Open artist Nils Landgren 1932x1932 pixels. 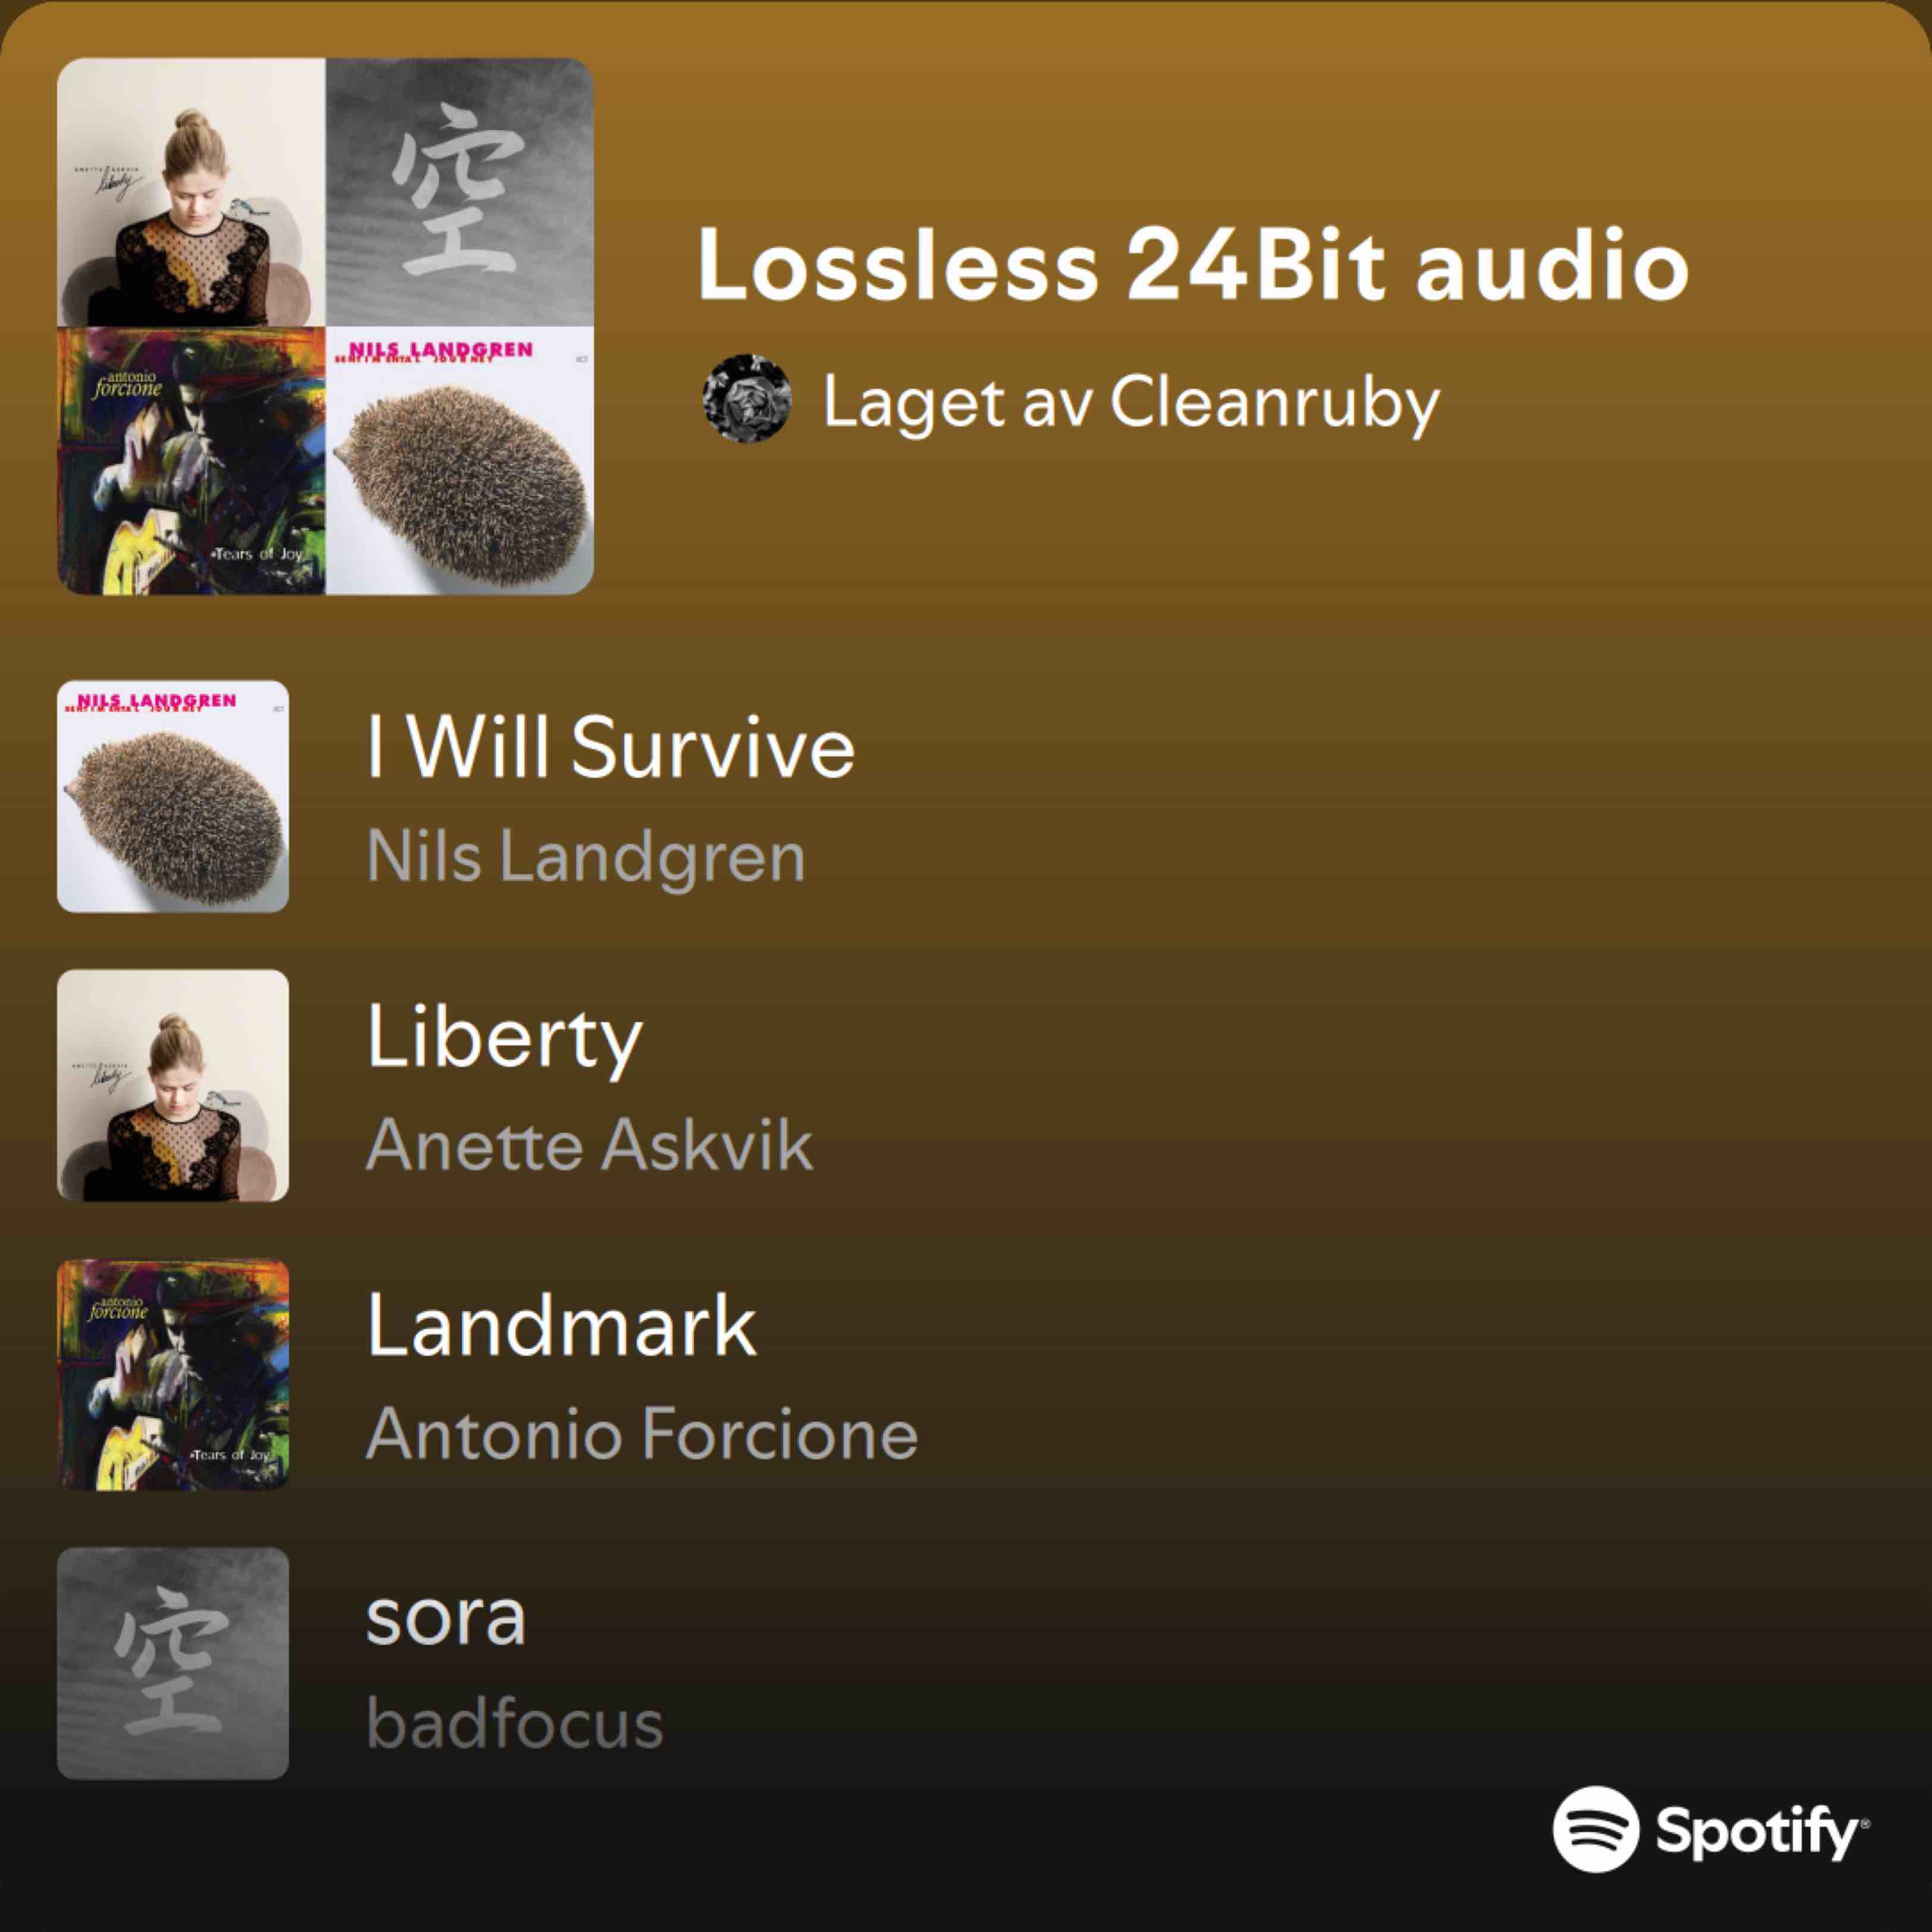click(x=586, y=857)
